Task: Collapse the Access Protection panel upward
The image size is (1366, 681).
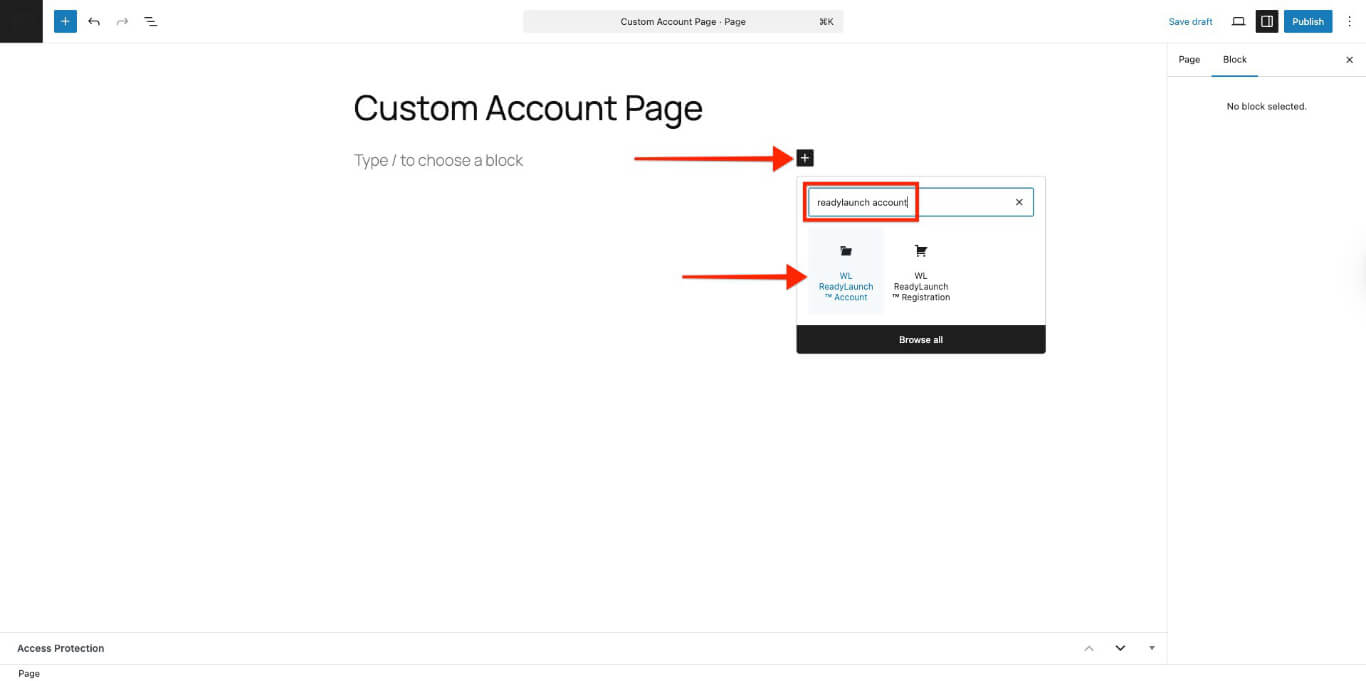Action: [x=1089, y=648]
